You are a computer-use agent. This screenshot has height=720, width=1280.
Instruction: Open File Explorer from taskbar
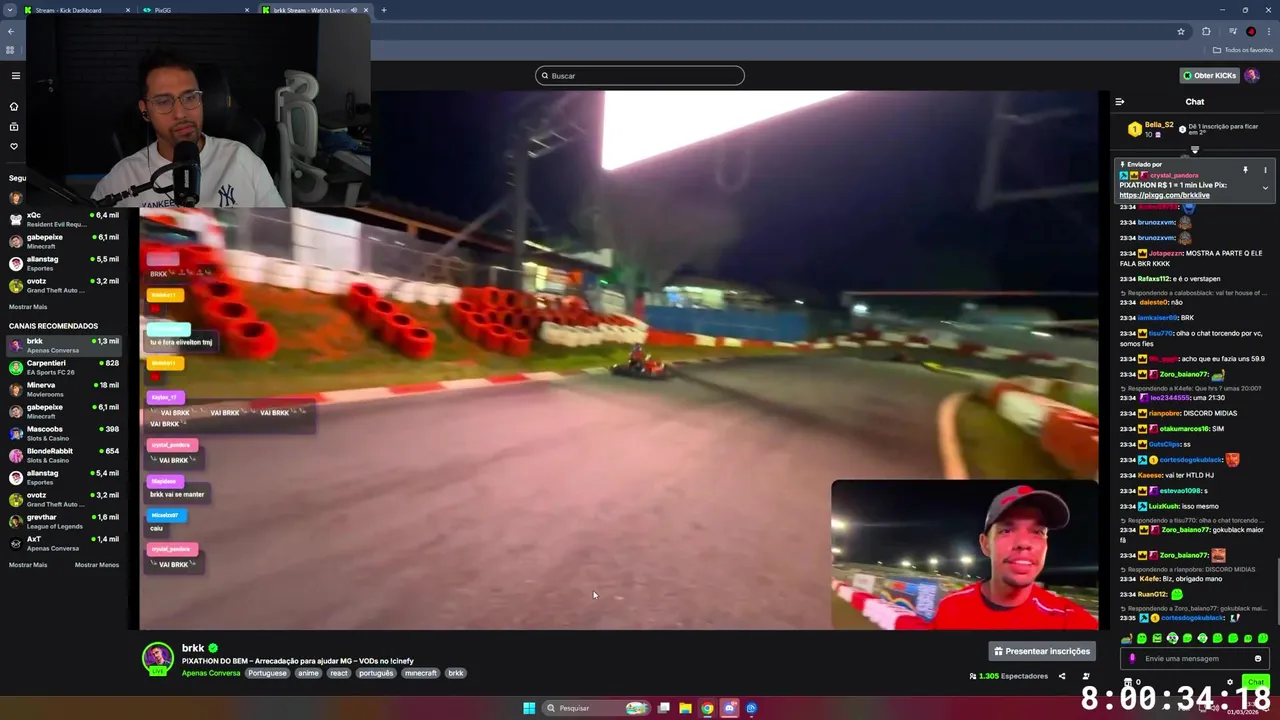(685, 708)
